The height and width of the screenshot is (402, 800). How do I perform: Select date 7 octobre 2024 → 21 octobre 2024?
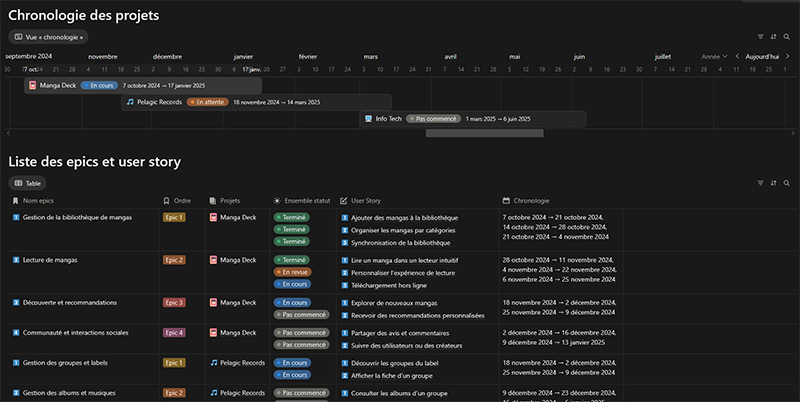click(553, 217)
